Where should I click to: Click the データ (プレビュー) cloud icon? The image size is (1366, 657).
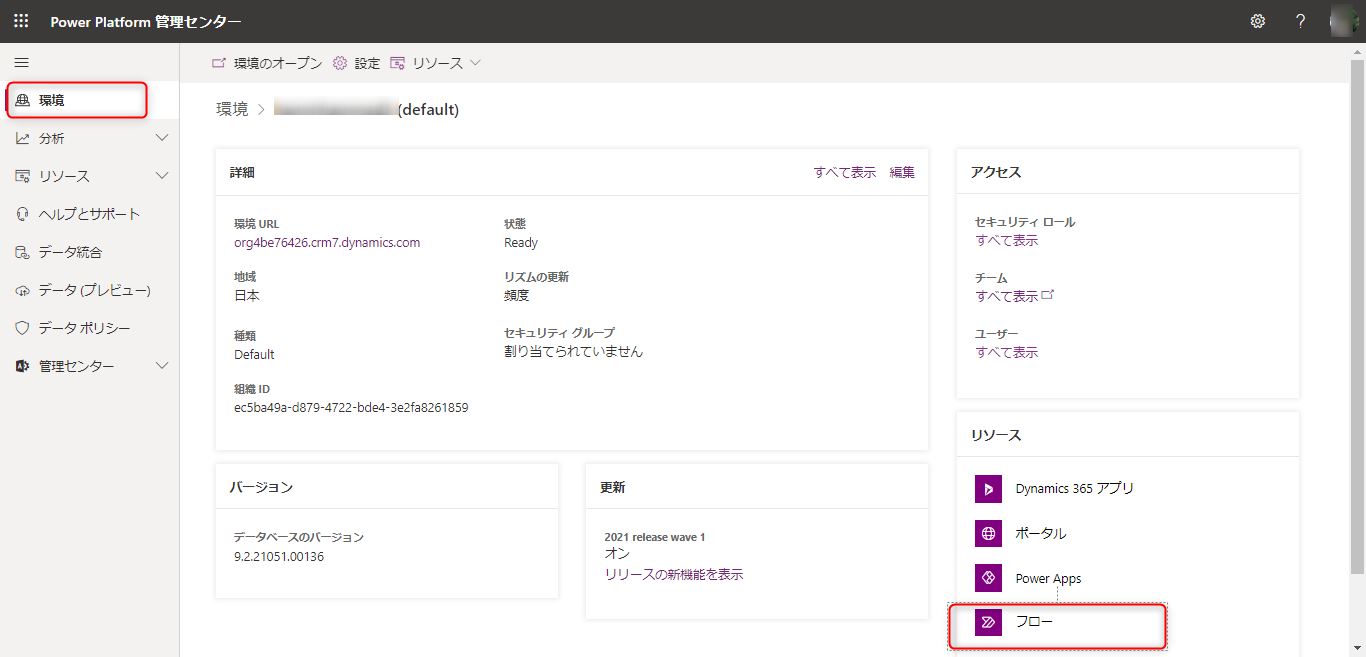tap(22, 290)
